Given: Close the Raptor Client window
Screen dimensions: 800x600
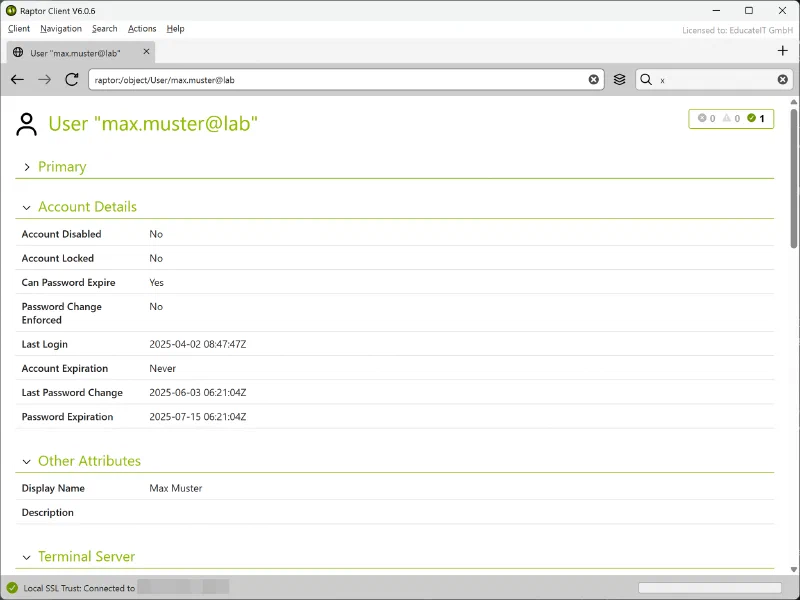Looking at the screenshot, I should tap(782, 10).
